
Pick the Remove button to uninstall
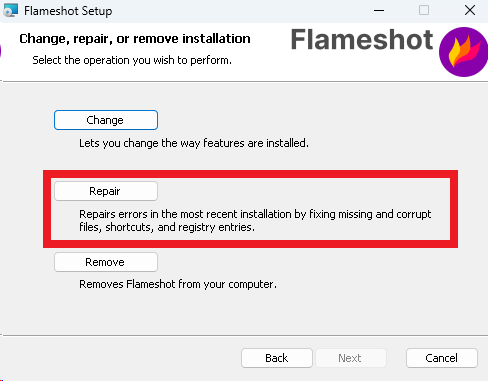click(106, 262)
